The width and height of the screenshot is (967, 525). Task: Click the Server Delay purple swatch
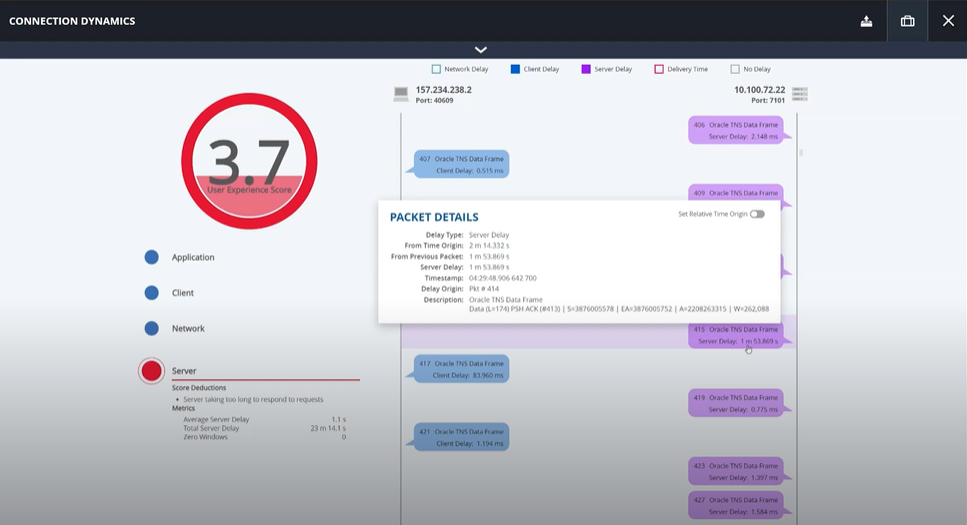pos(586,69)
